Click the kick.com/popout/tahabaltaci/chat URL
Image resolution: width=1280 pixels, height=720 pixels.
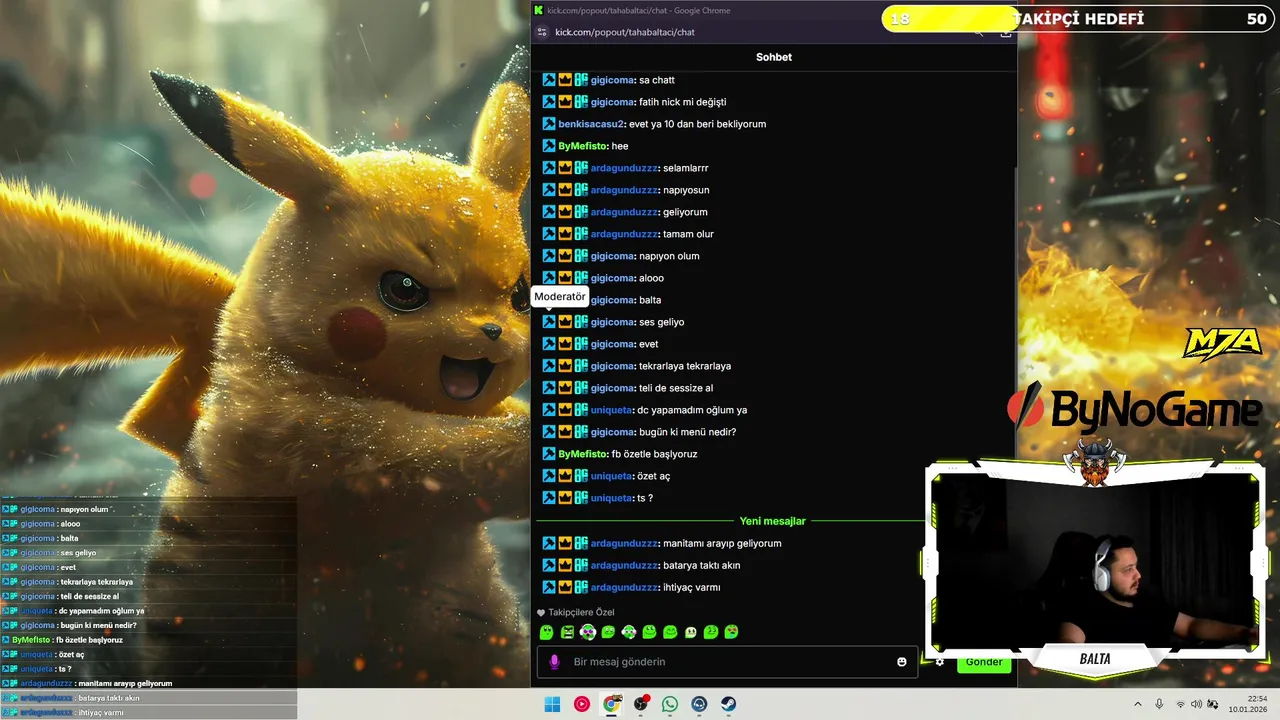coord(625,32)
